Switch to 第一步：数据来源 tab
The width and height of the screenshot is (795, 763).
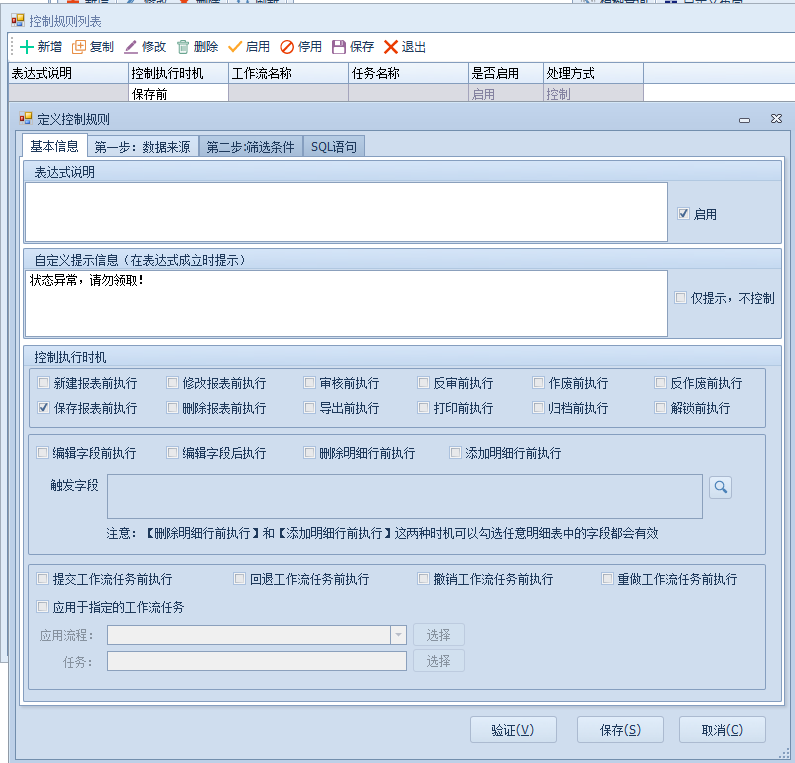142,147
